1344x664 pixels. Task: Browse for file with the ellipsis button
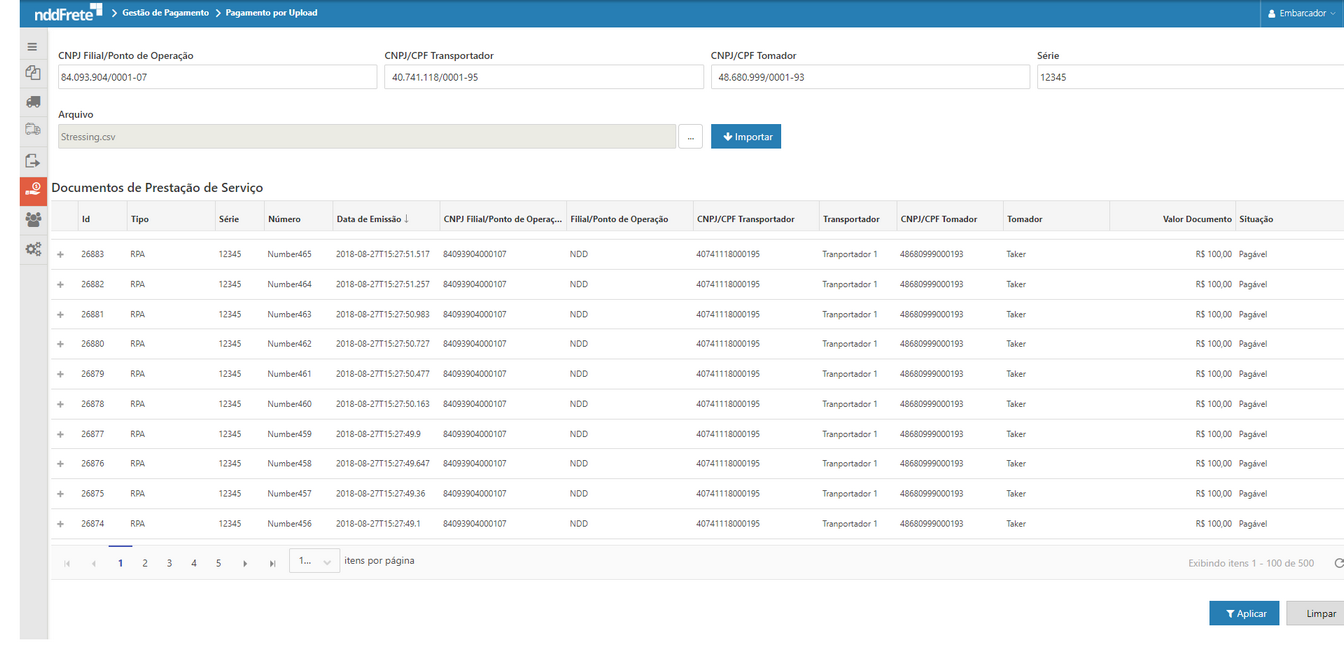[x=690, y=137]
